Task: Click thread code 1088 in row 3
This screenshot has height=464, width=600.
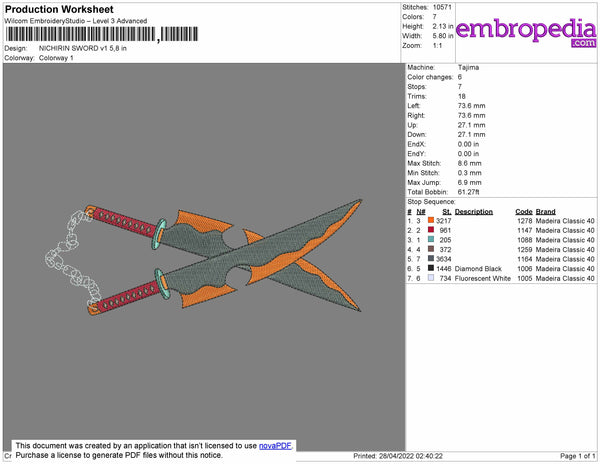Action: coord(525,240)
